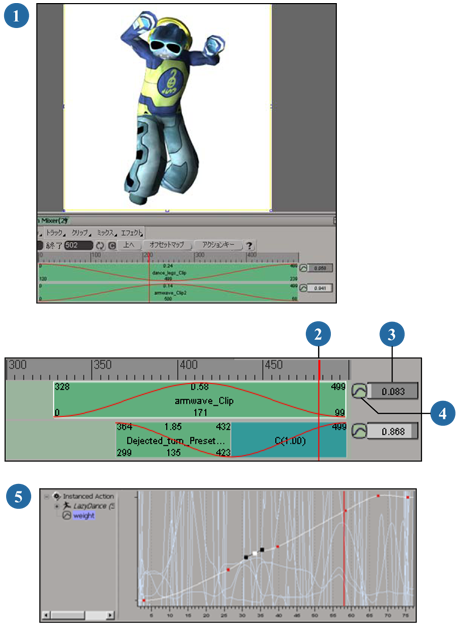This screenshot has height=627, width=459.
Task: Click the refresh loop icon beside 502 field
Action: click(x=100, y=246)
